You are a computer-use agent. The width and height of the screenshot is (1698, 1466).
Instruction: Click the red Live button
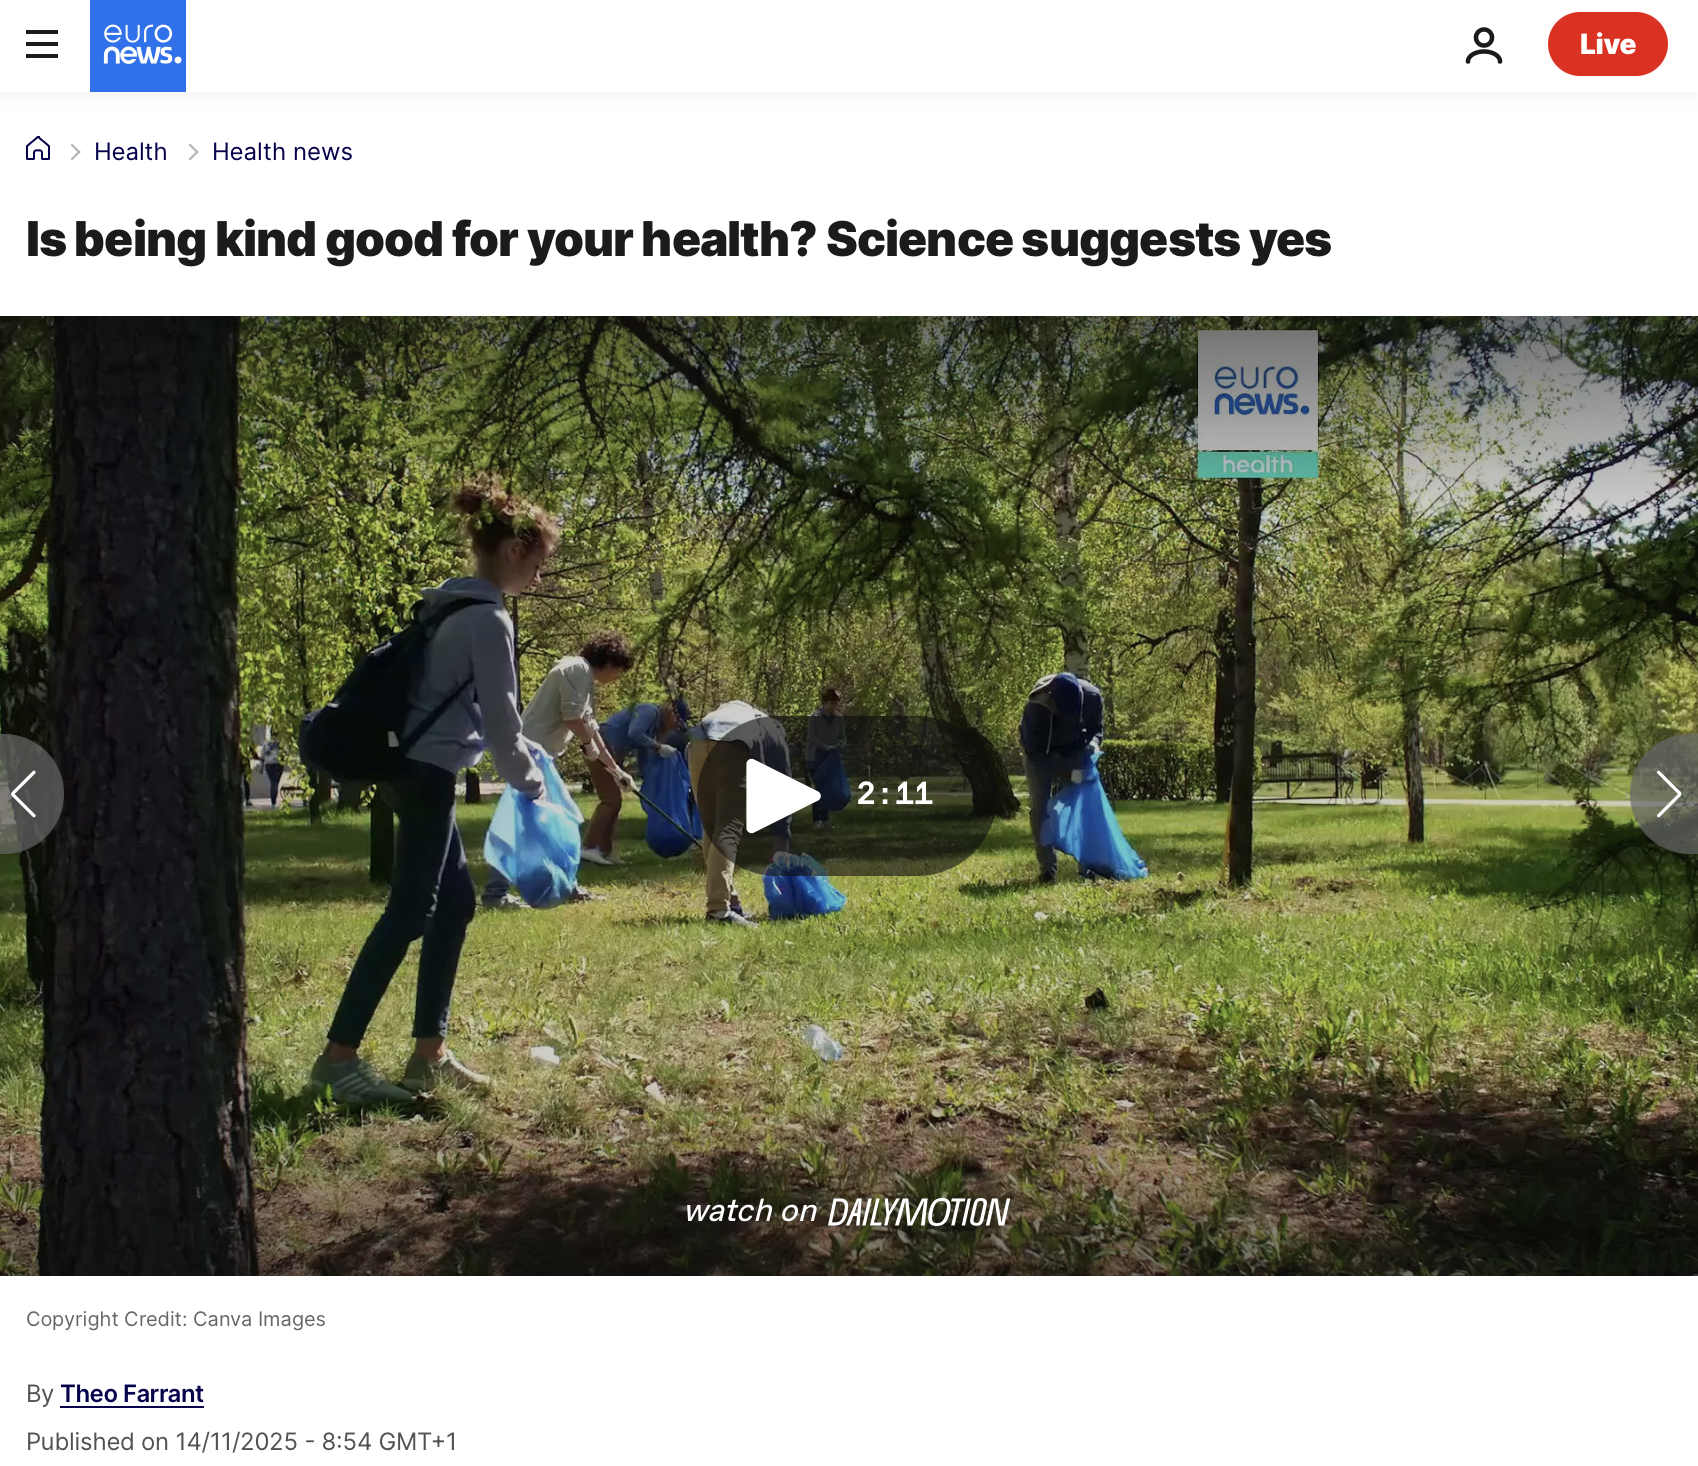pyautogui.click(x=1607, y=44)
